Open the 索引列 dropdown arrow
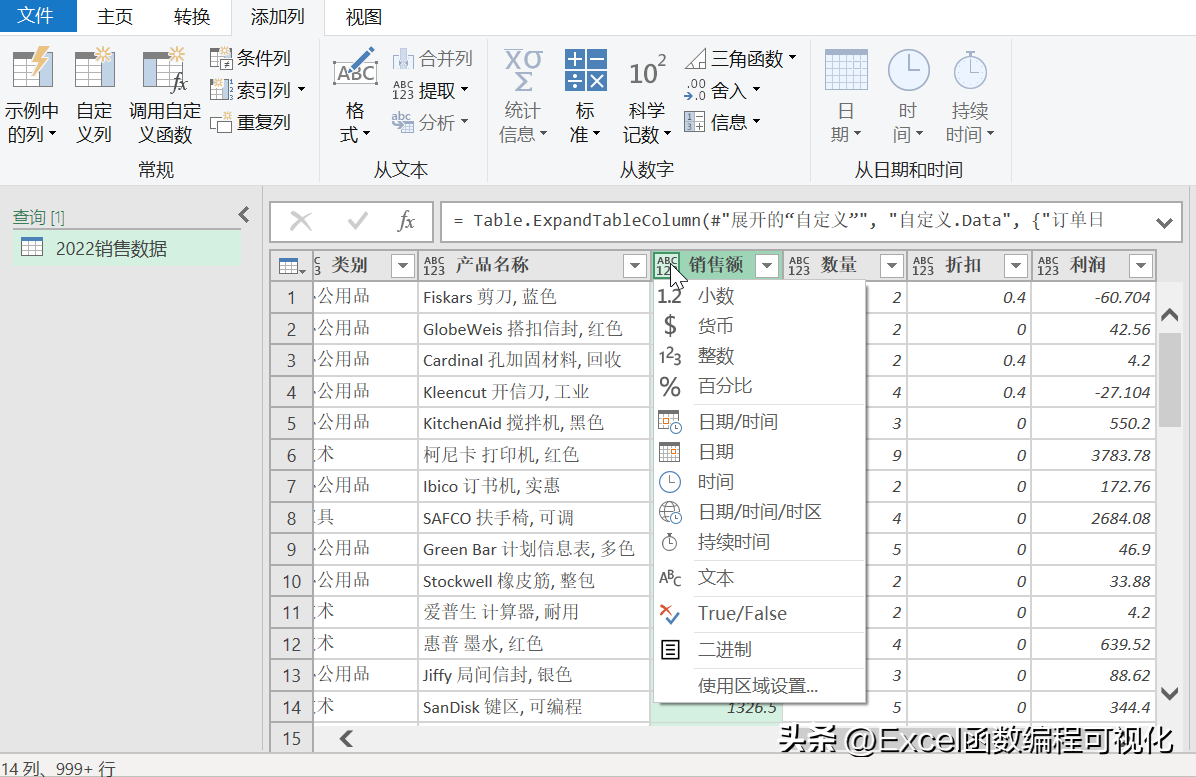Viewport: 1196px width, 777px height. point(302,90)
